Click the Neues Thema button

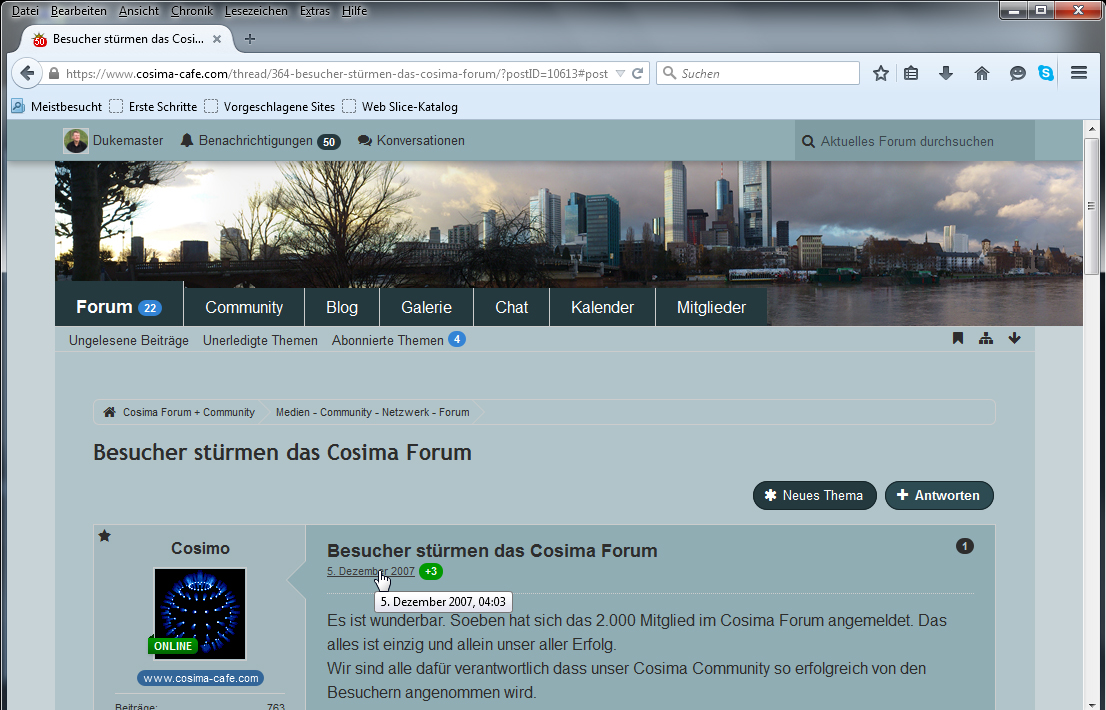click(x=814, y=495)
